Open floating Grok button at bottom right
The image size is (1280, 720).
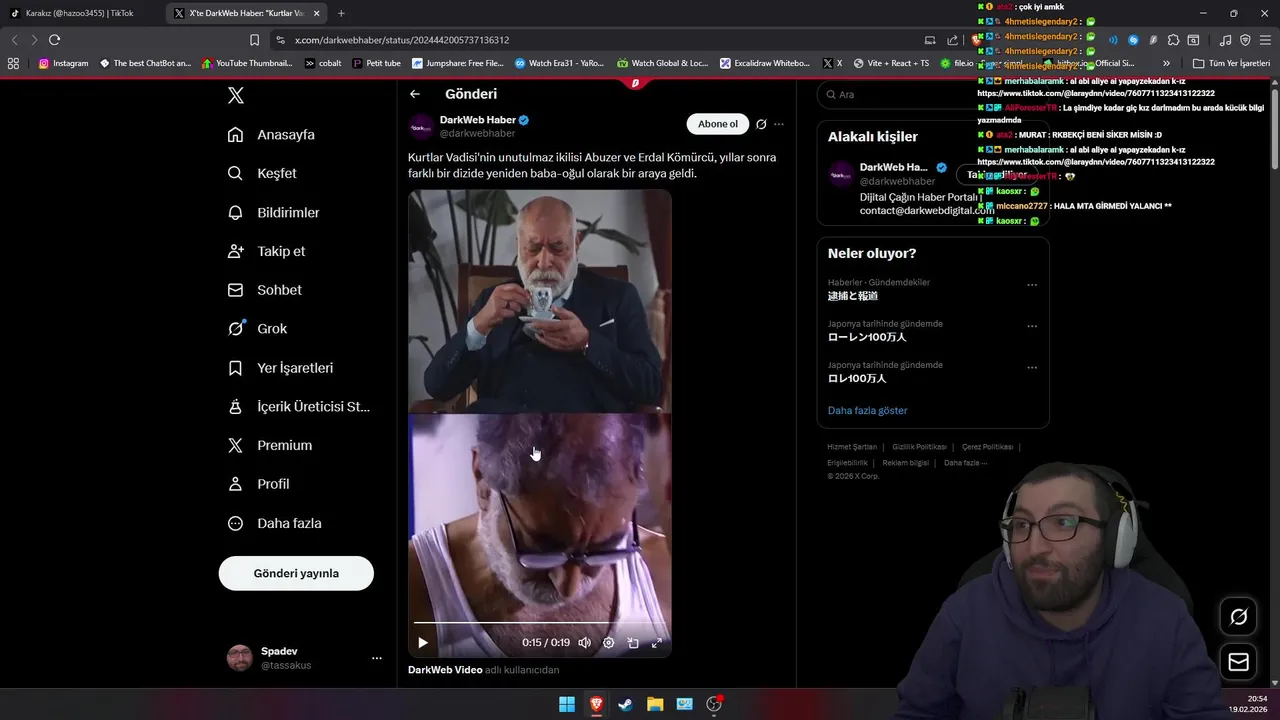[x=1238, y=616]
